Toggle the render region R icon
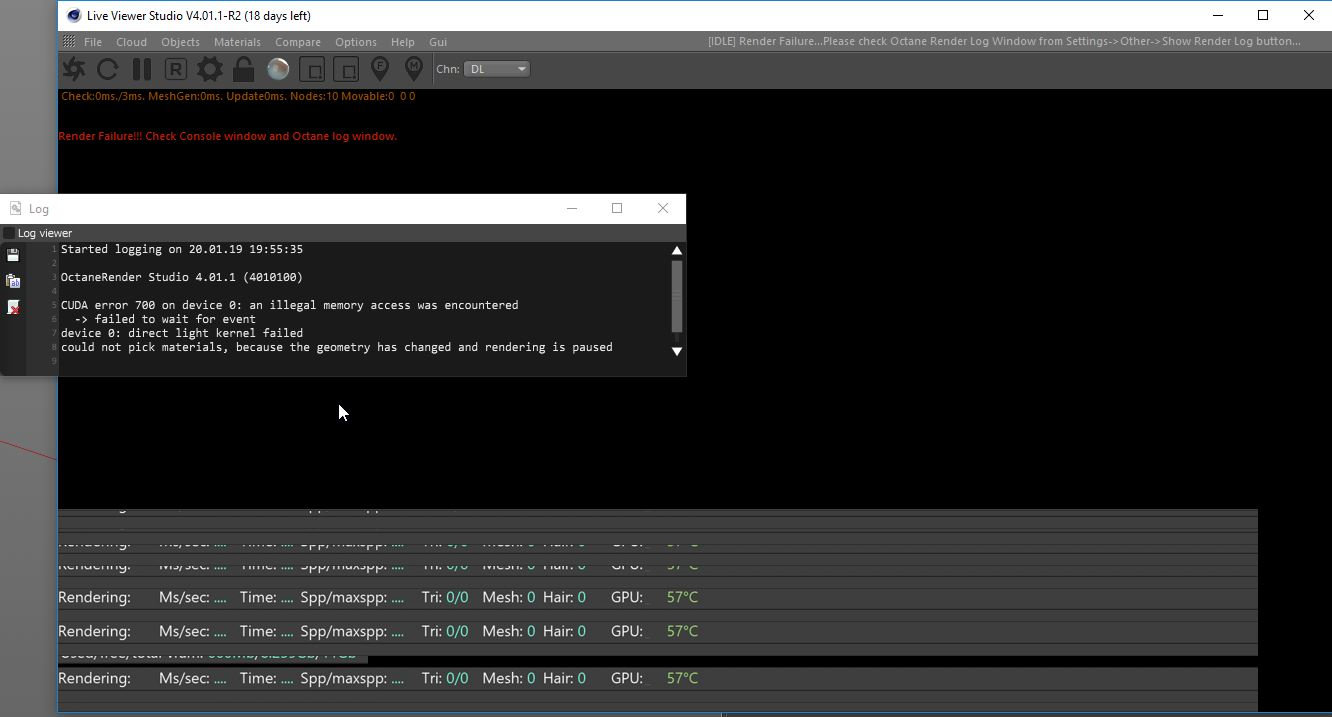 (x=176, y=69)
